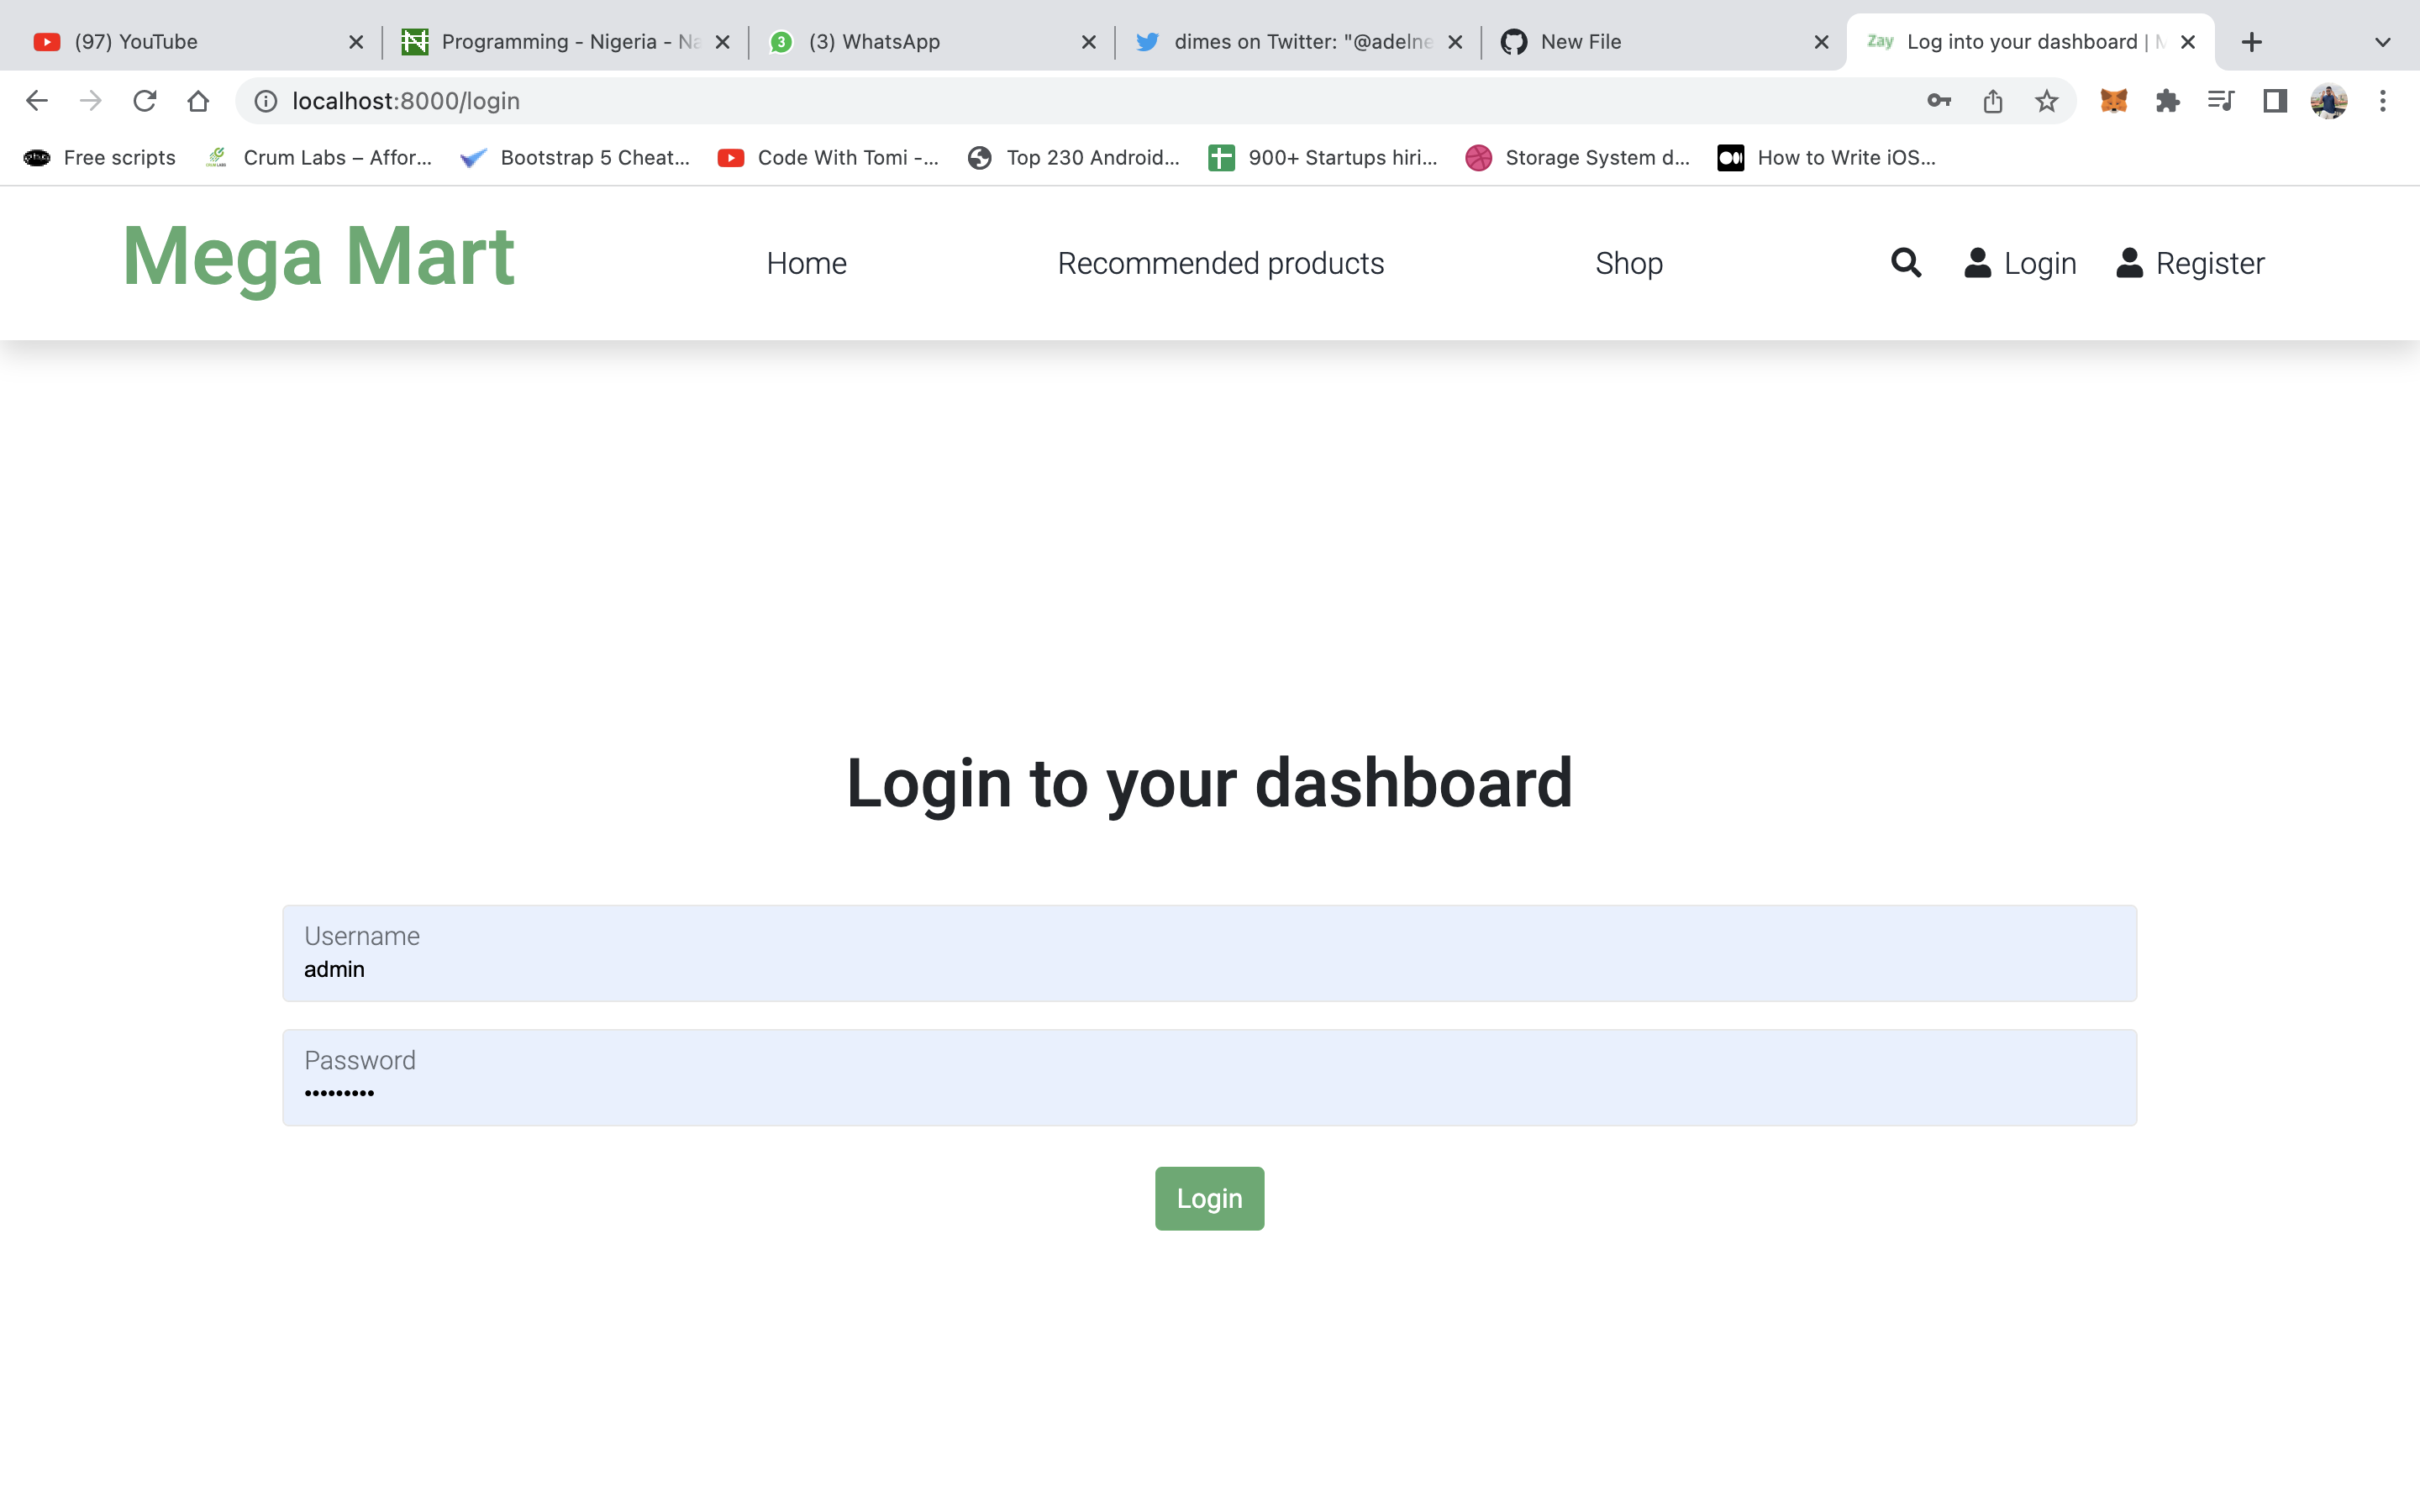This screenshot has width=2420, height=1512.
Task: Click the MetaMask fox extension icon
Action: (x=2115, y=100)
